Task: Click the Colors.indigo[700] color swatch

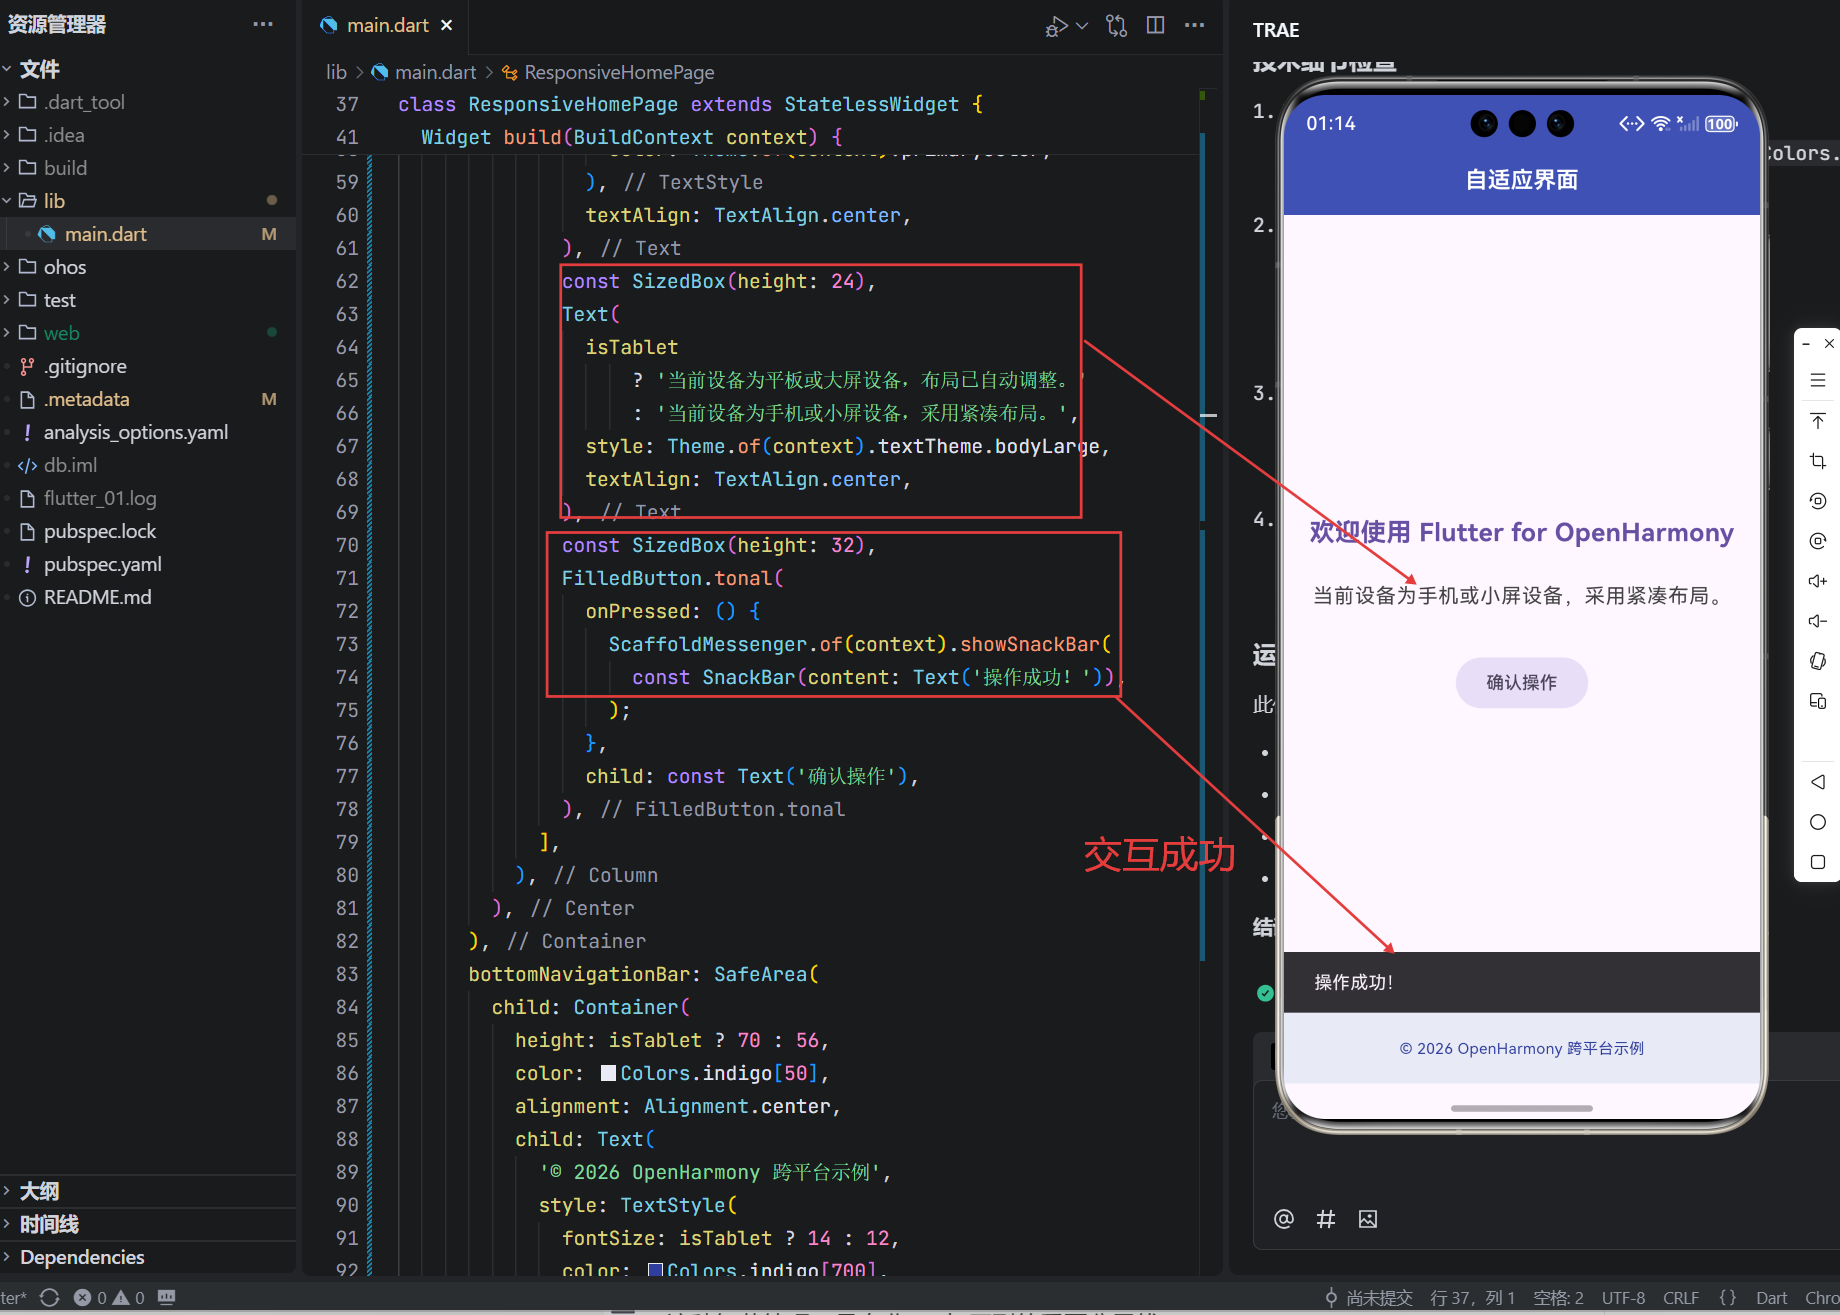Action: coord(656,1271)
